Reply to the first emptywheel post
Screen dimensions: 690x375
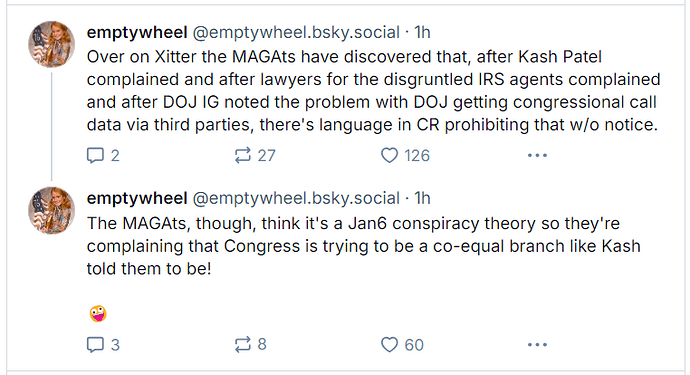pyautogui.click(x=103, y=155)
